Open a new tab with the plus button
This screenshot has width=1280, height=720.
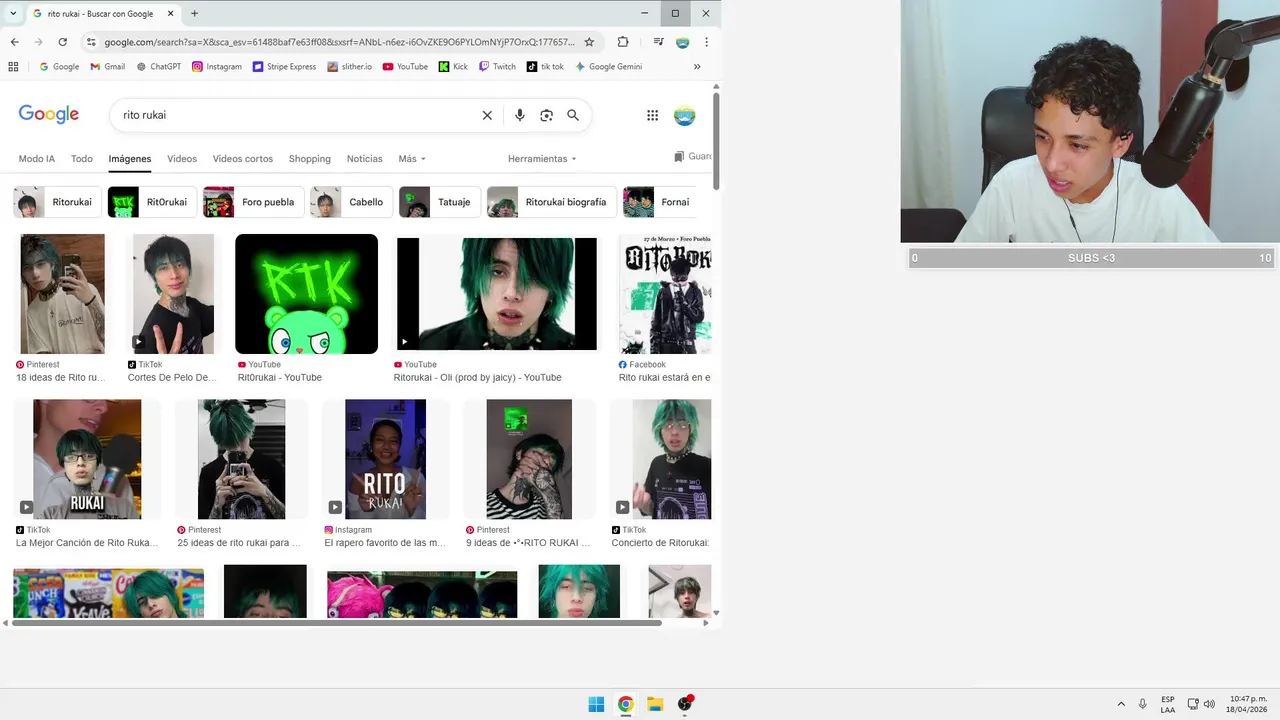(194, 14)
